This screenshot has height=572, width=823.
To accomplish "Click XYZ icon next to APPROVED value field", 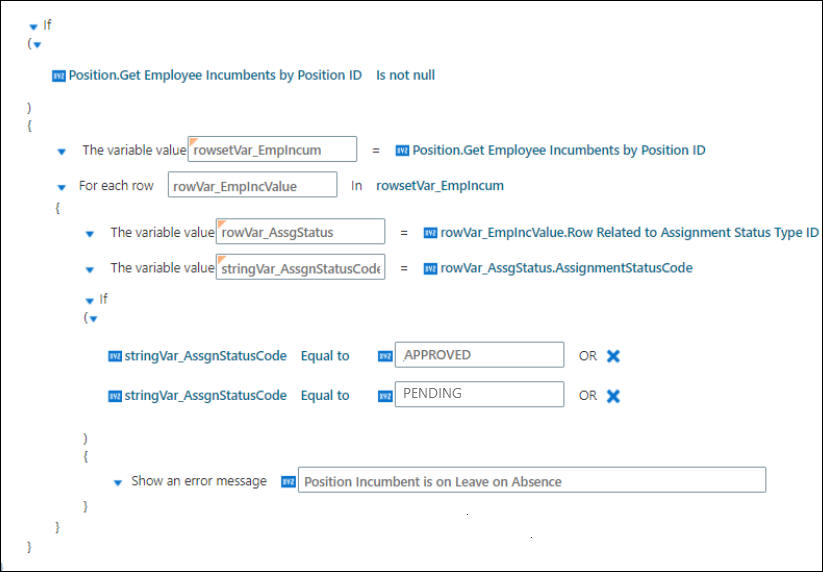I will (385, 356).
